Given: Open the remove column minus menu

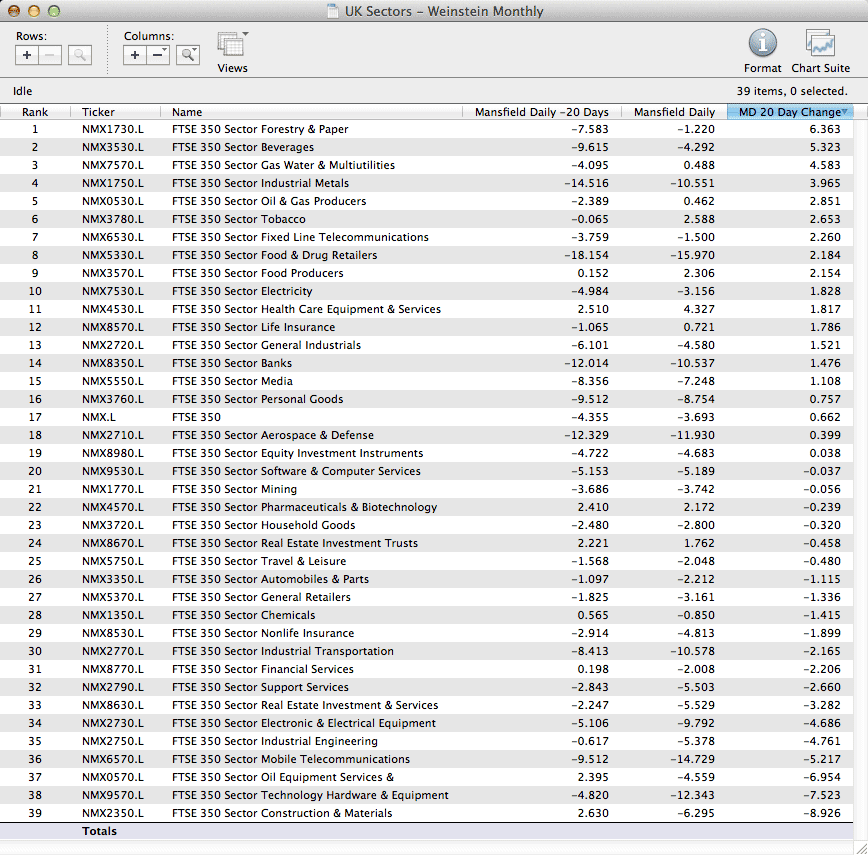Looking at the screenshot, I should [x=158, y=55].
